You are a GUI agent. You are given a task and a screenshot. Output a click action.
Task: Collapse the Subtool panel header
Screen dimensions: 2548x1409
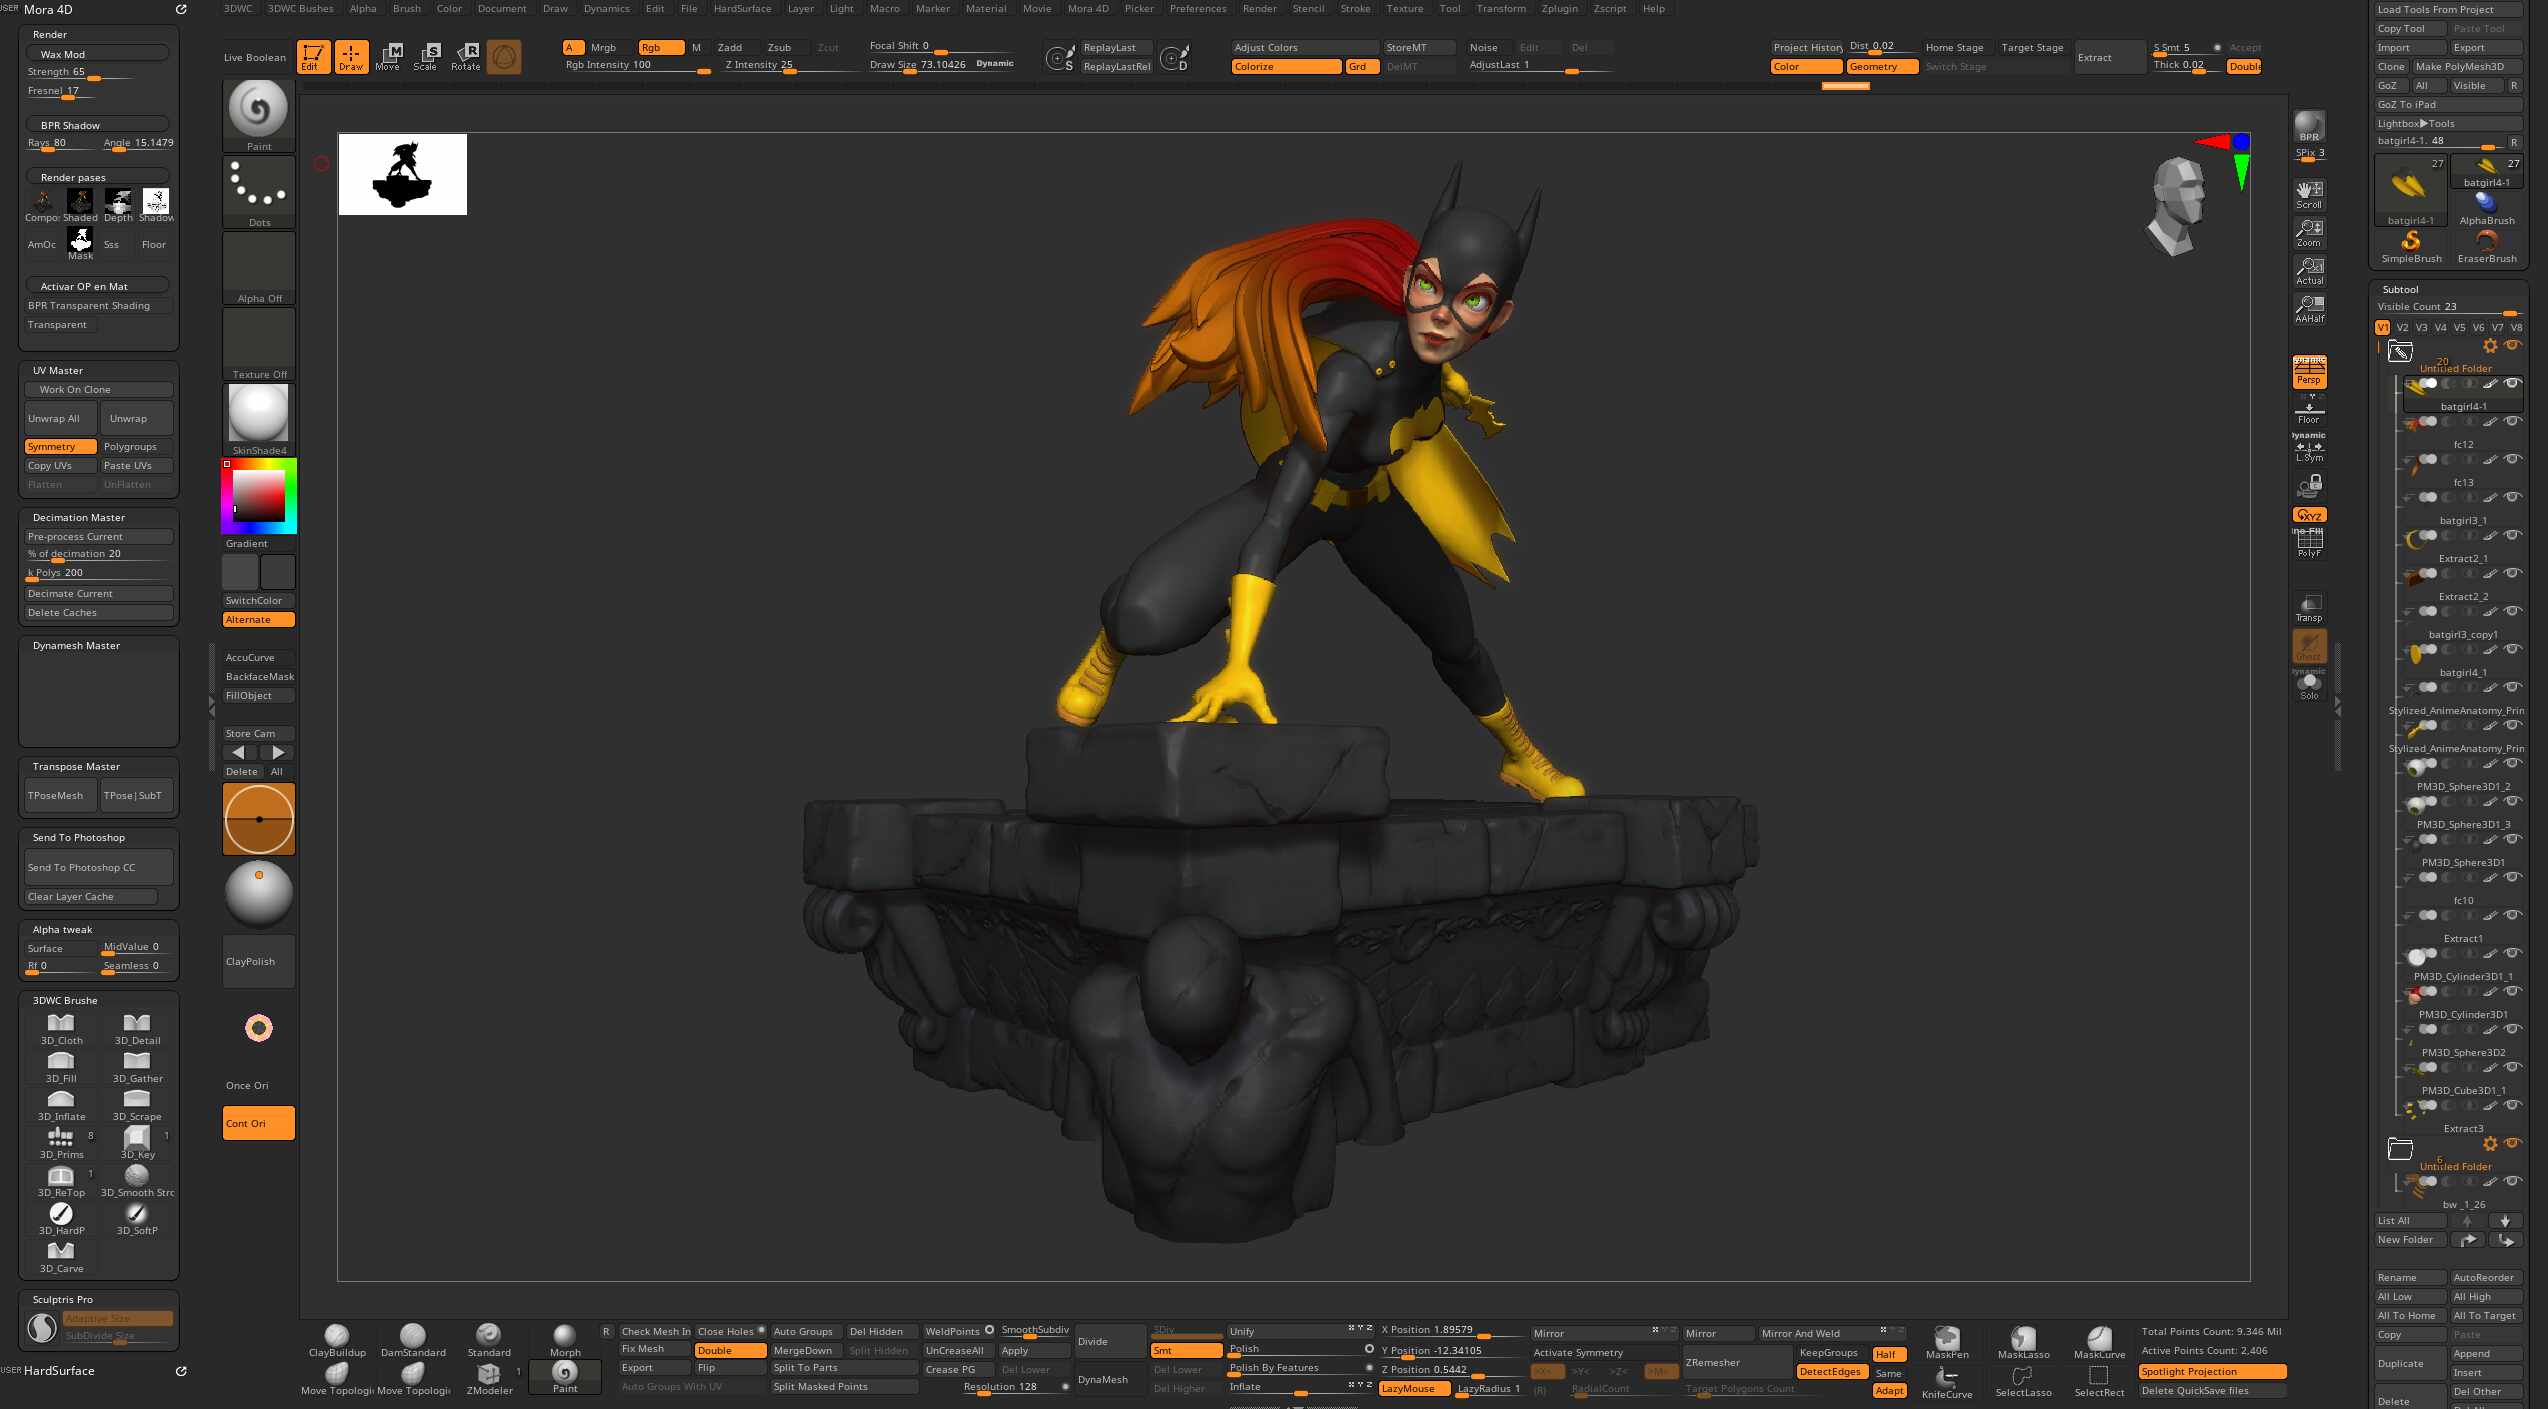click(x=2400, y=289)
